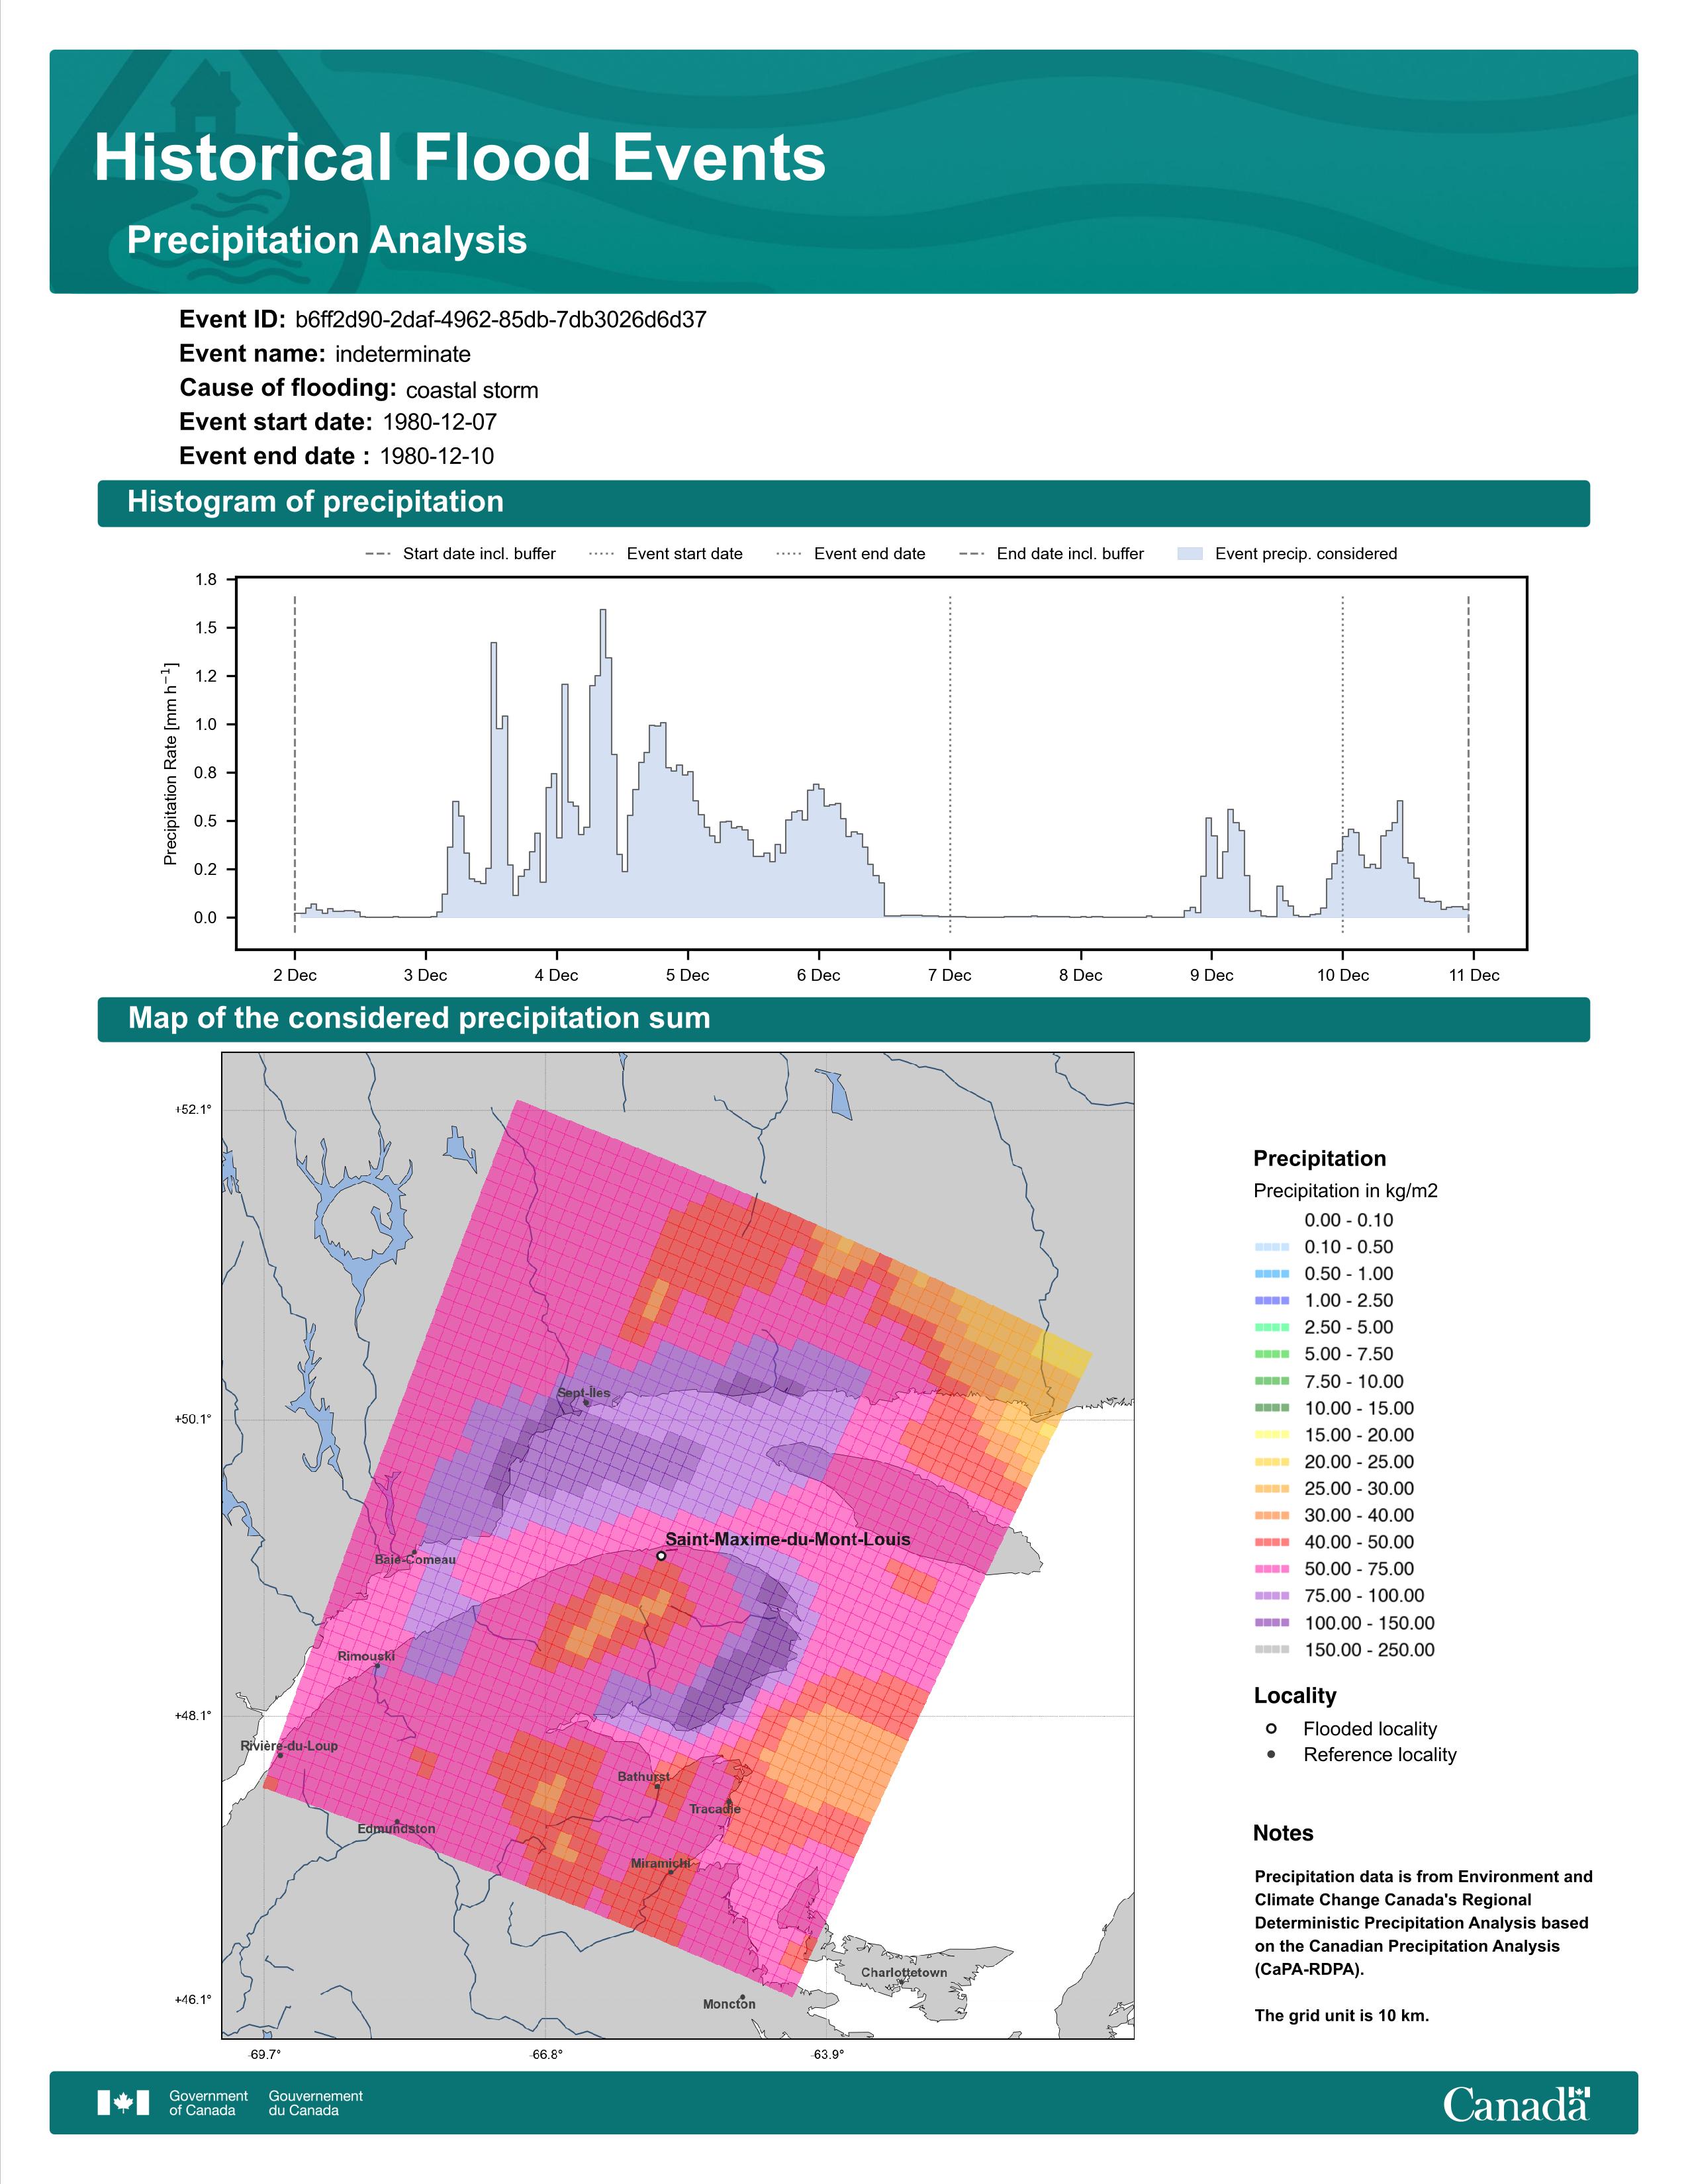The width and height of the screenshot is (1688, 2184).
Task: Click the 10.00 - 15.00 precipitation color swatch
Action: tap(1272, 1408)
